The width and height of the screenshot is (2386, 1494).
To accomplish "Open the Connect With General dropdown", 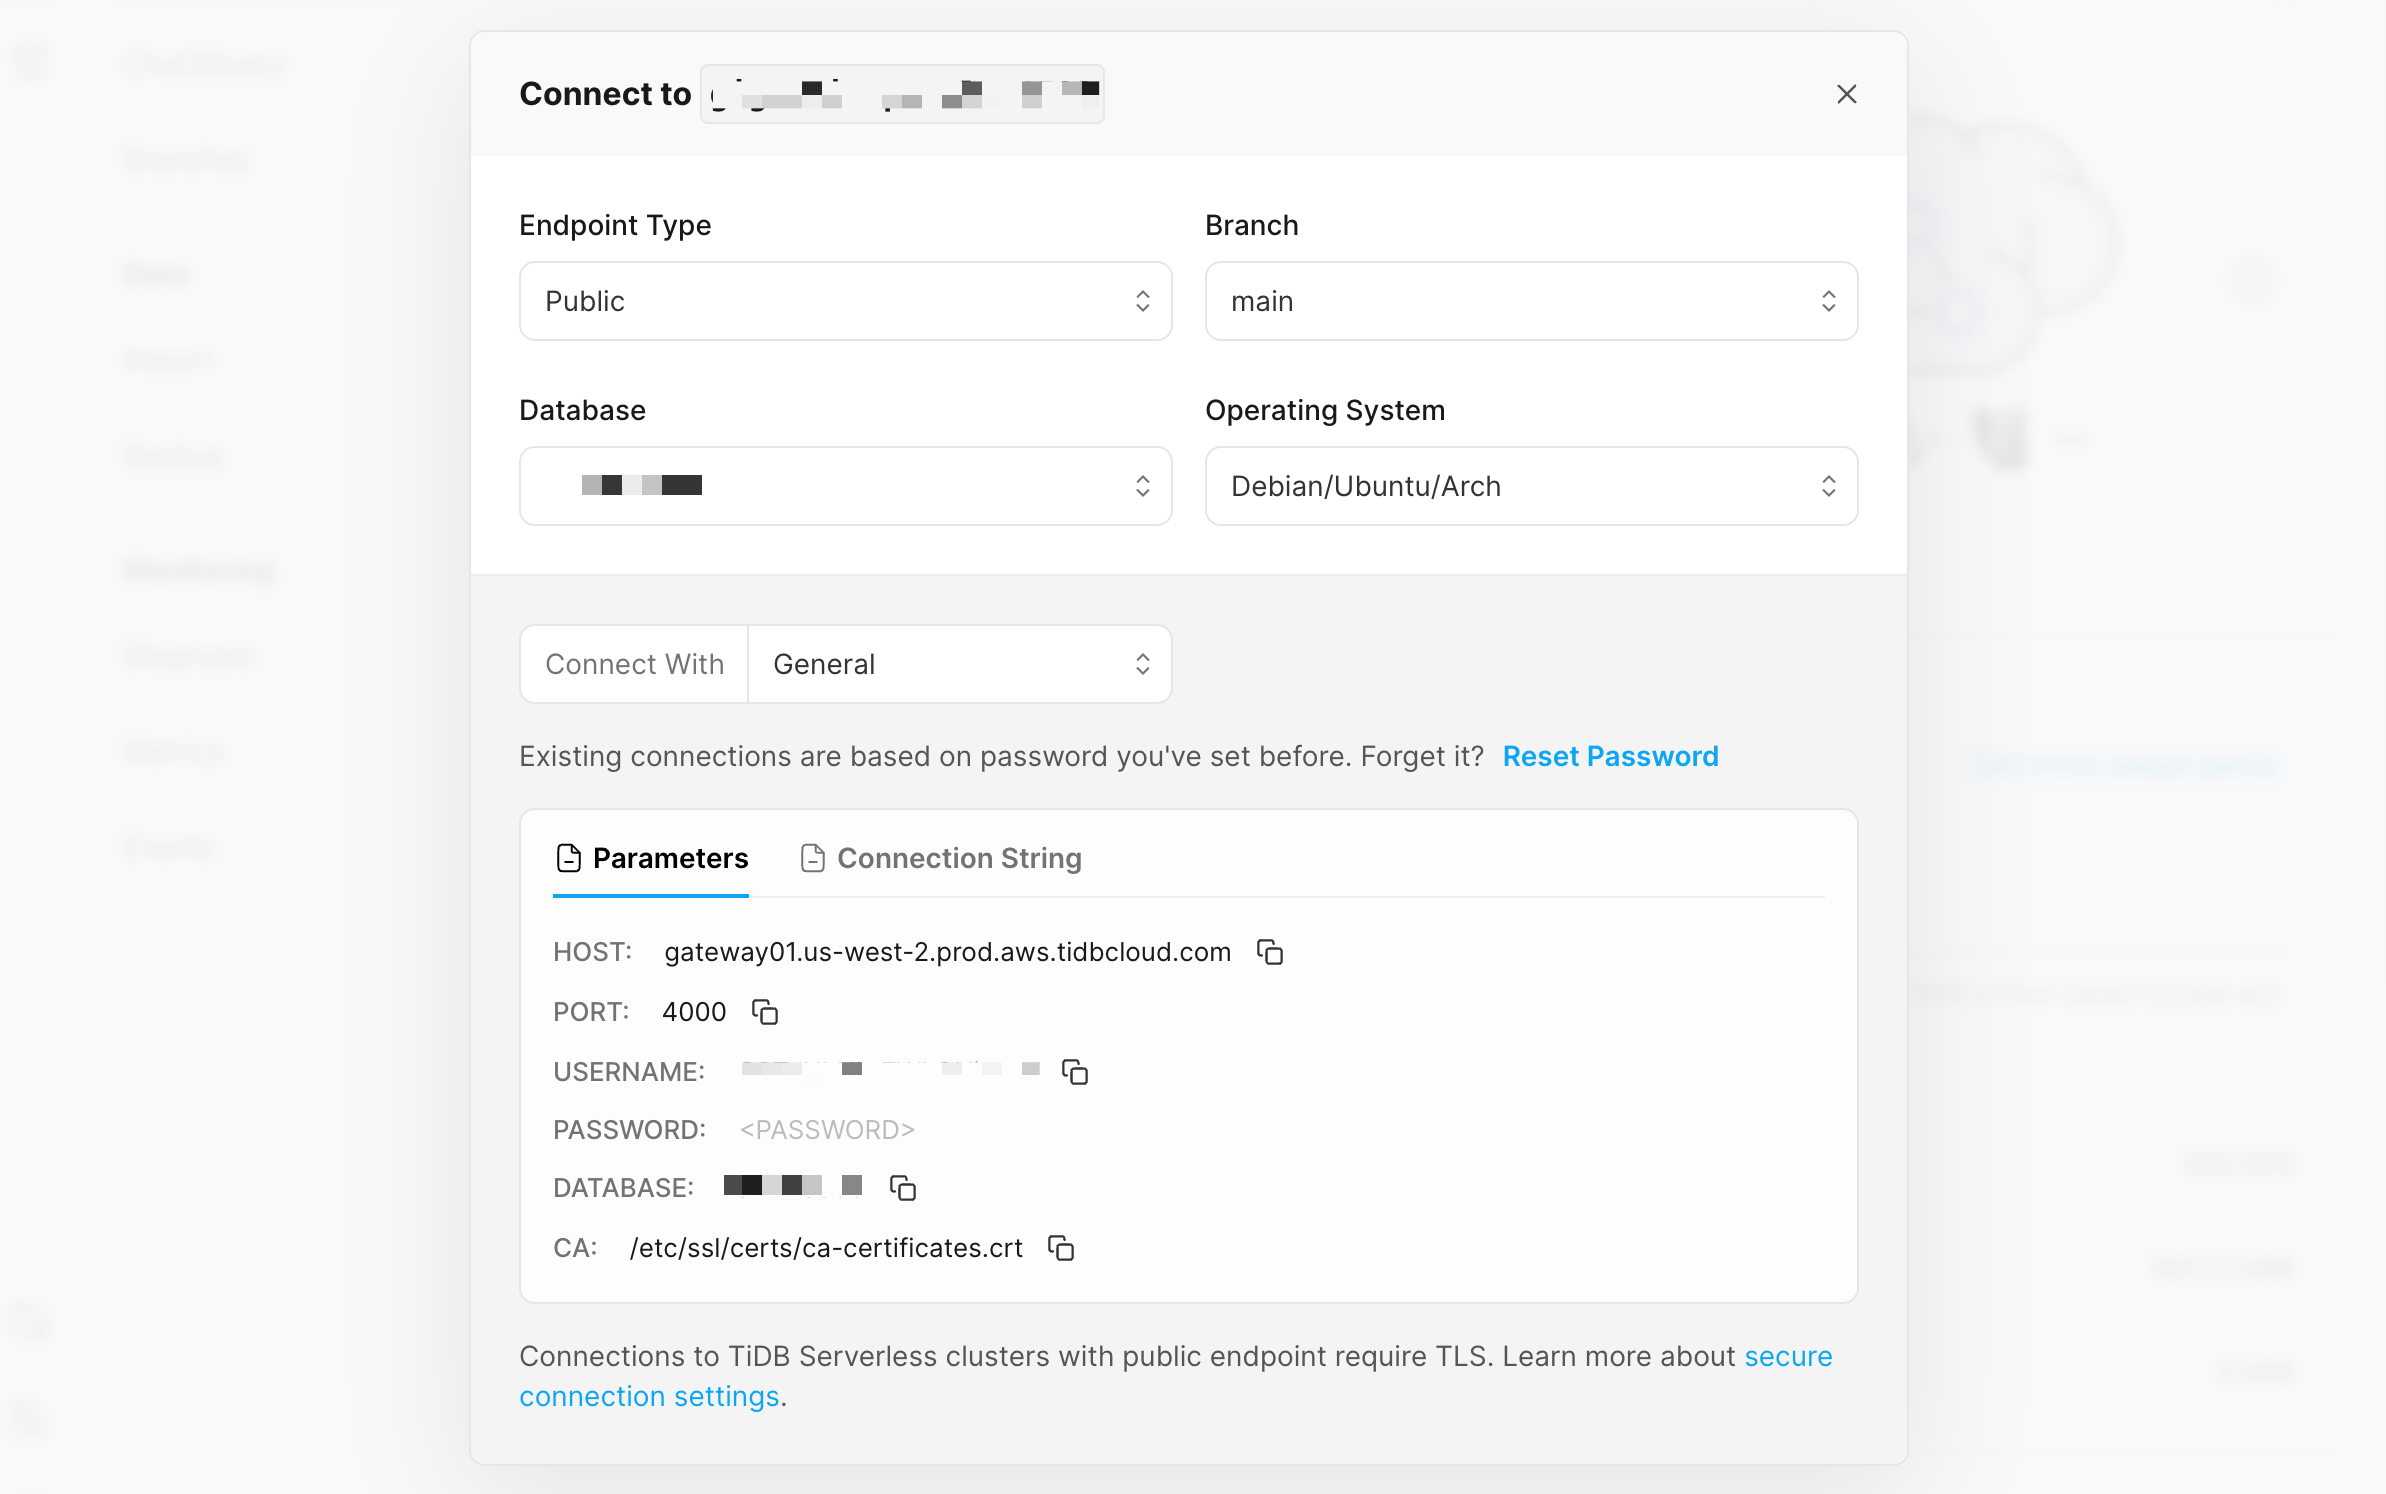I will (x=958, y=663).
